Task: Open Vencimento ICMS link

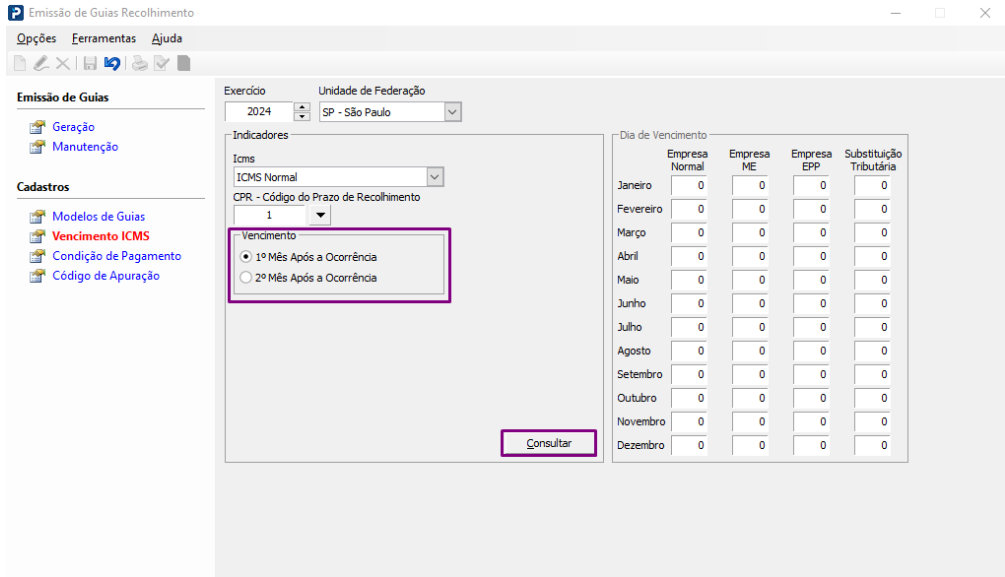Action: click(101, 237)
